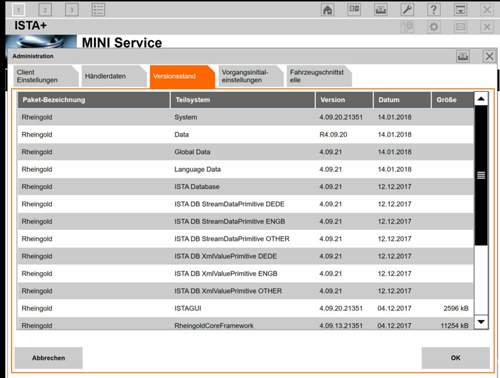This screenshot has width=500, height=378.
Task: Select ISTA DB StreamDataPrimitive DEDE row
Action: click(x=245, y=204)
